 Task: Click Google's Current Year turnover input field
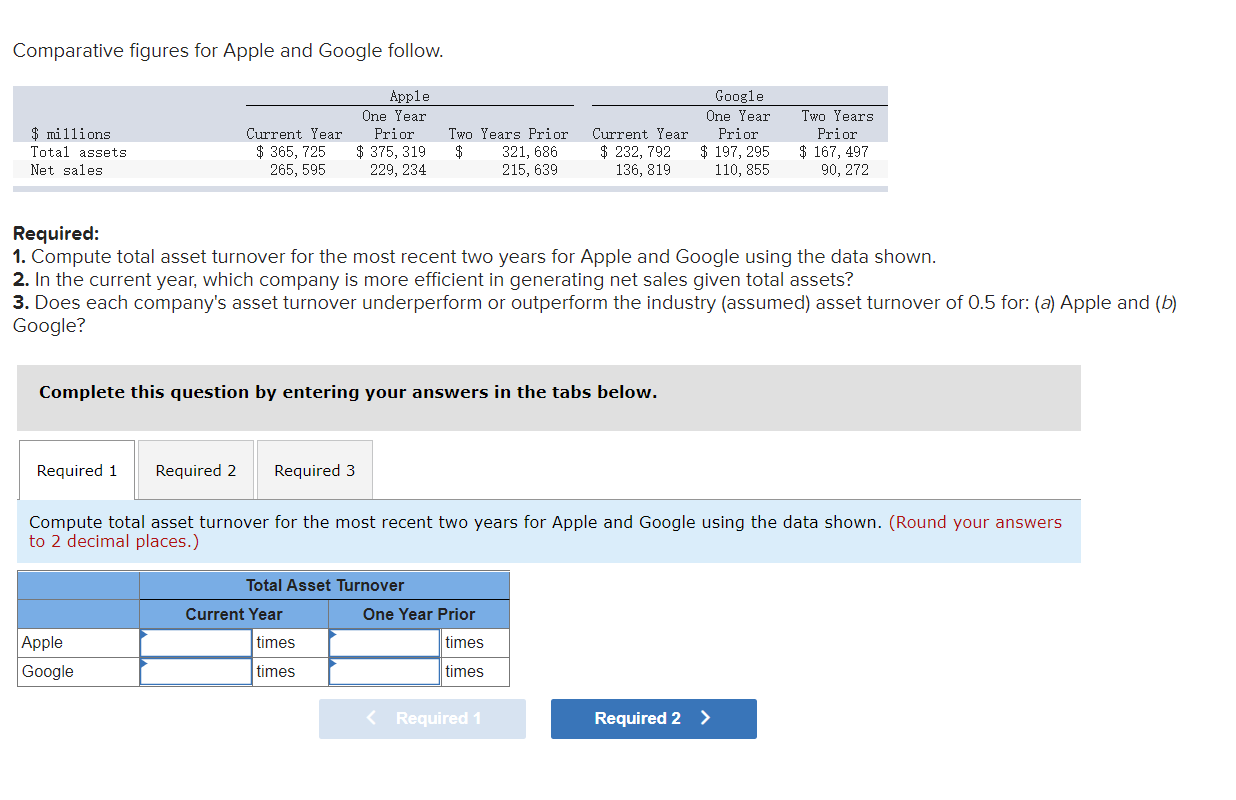pos(195,671)
